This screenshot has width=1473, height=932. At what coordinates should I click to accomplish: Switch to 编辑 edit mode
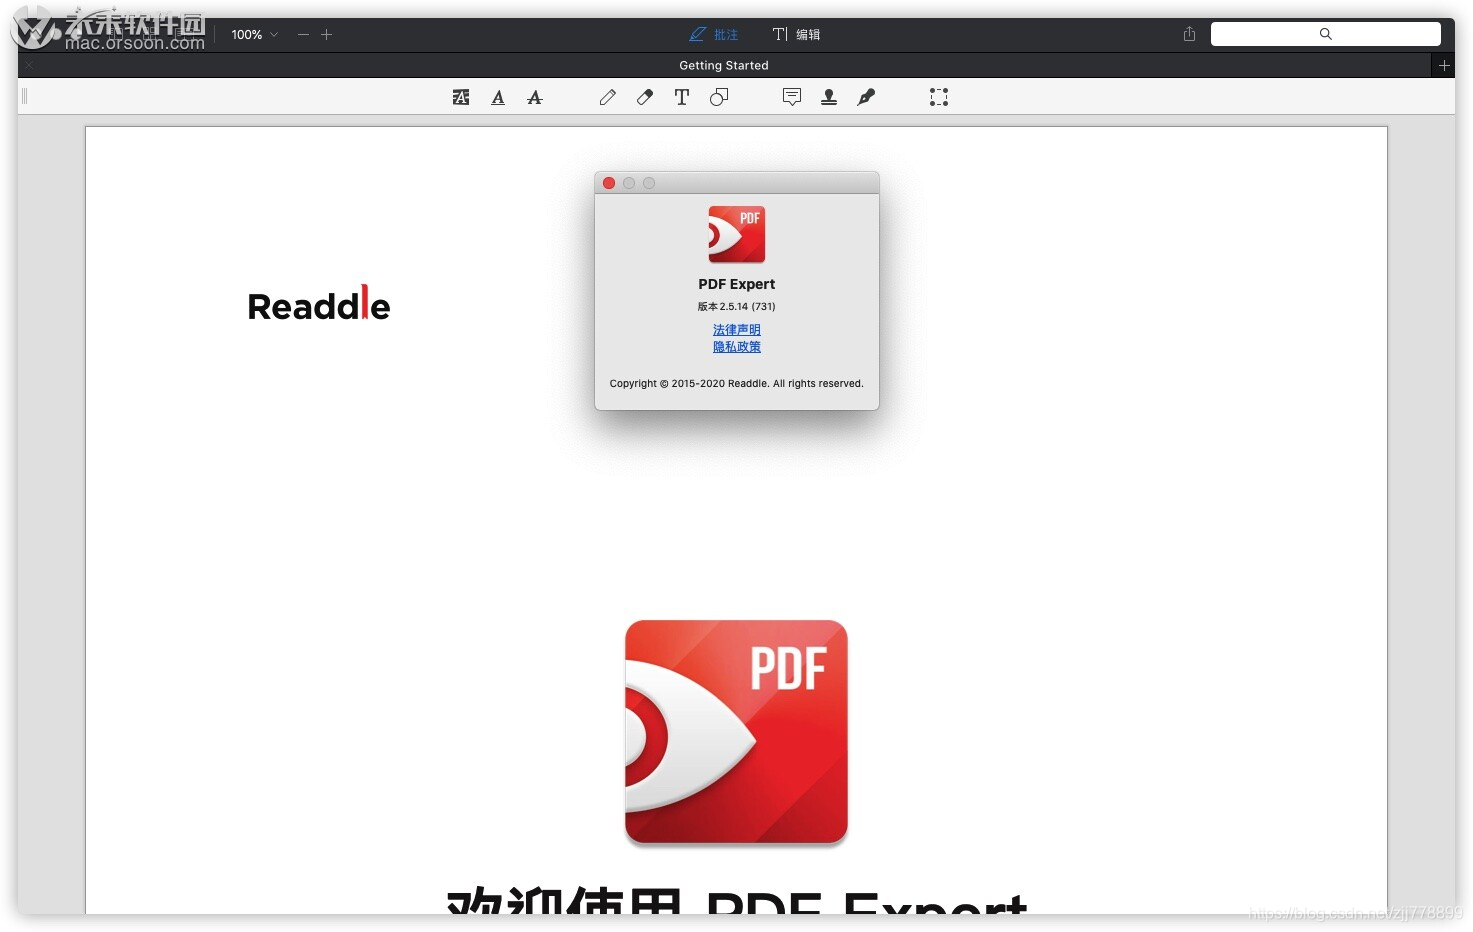pos(796,34)
